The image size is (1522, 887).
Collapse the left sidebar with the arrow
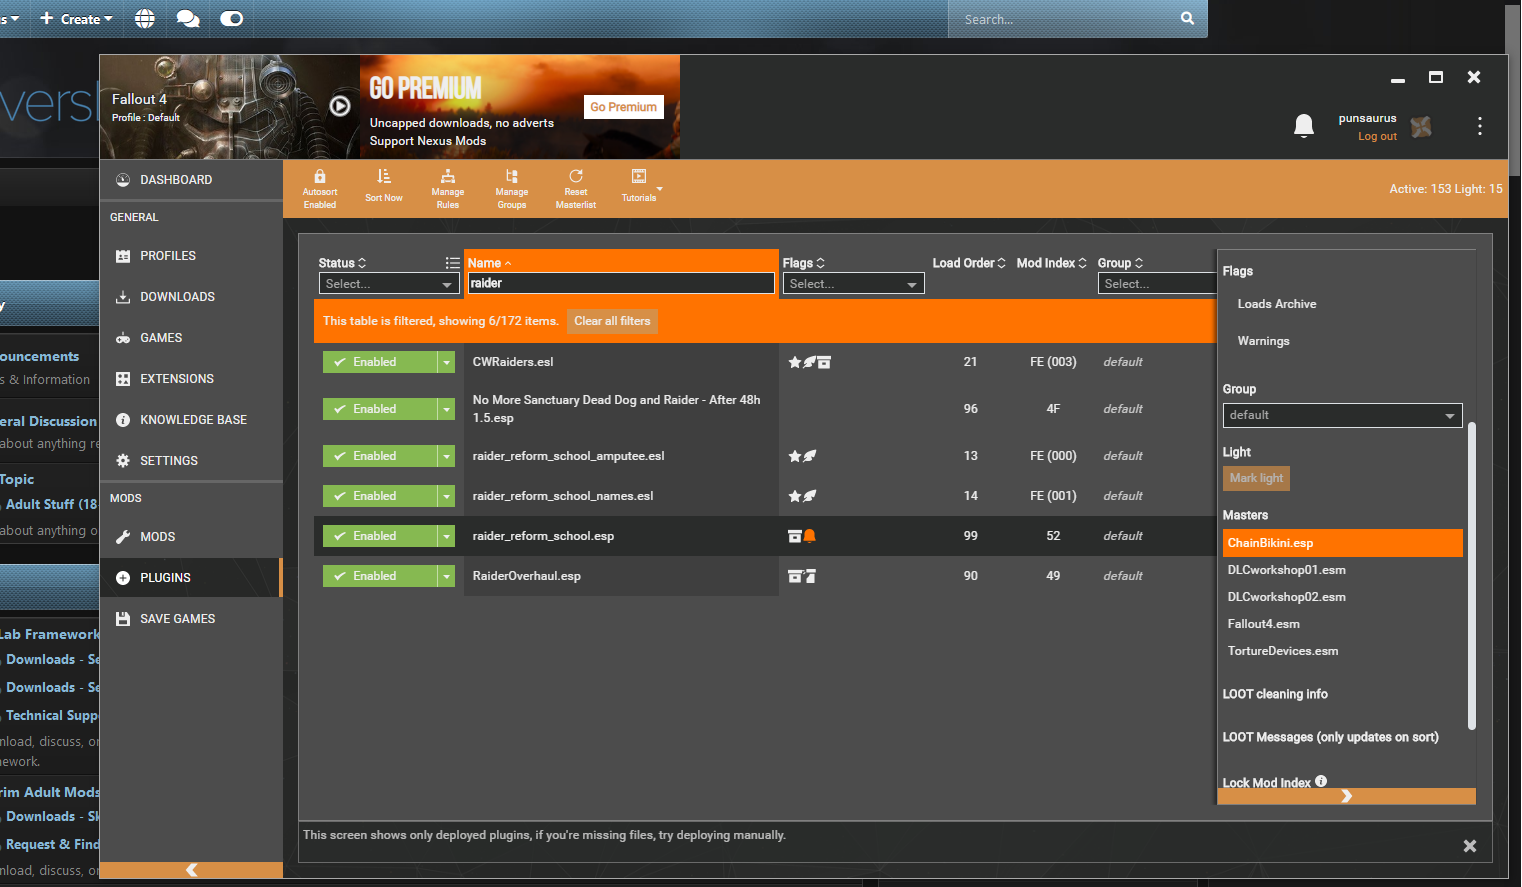tap(192, 870)
